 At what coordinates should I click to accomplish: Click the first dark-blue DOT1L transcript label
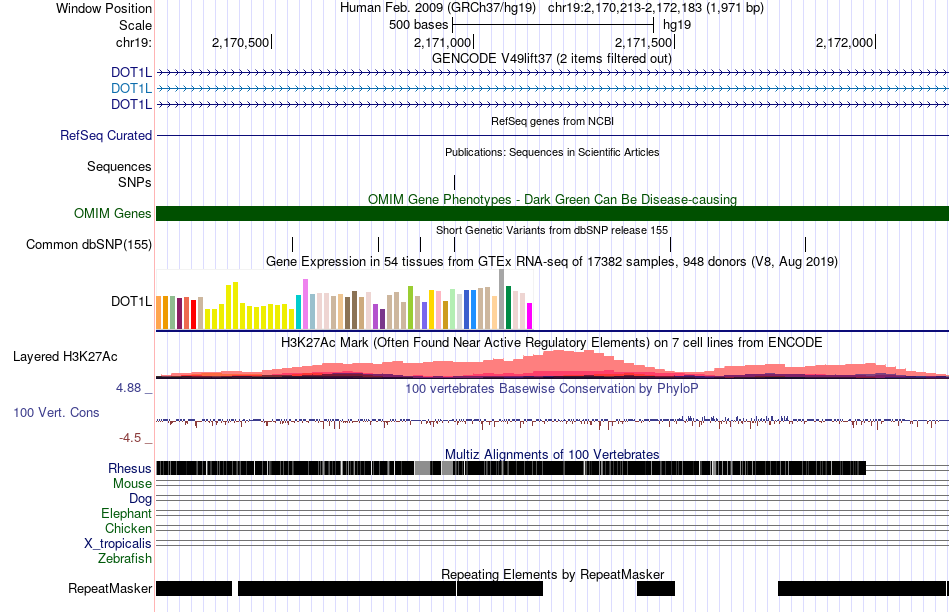(131, 73)
